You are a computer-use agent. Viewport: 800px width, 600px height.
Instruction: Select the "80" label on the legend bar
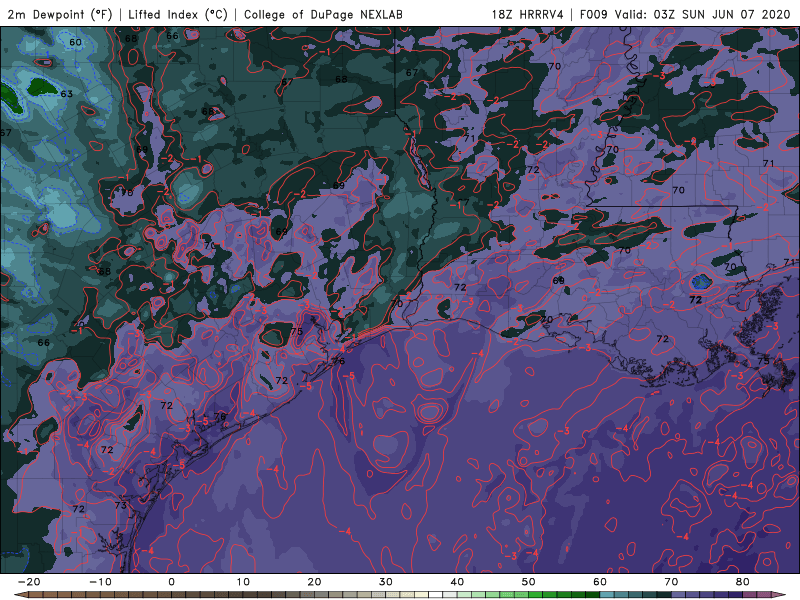click(743, 582)
